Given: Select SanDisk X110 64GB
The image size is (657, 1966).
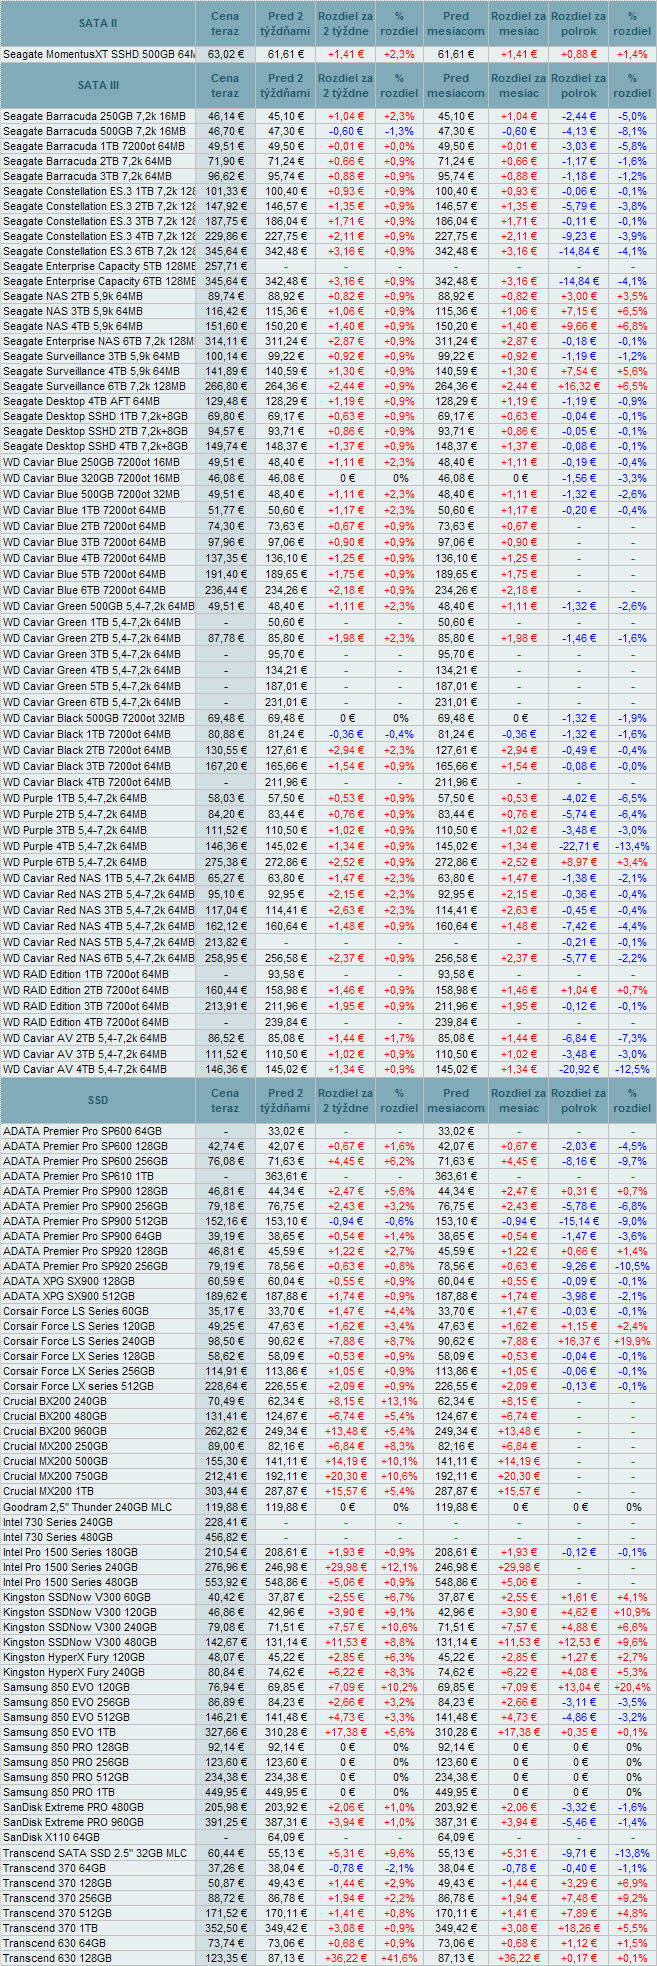Looking at the screenshot, I should [x=51, y=1837].
